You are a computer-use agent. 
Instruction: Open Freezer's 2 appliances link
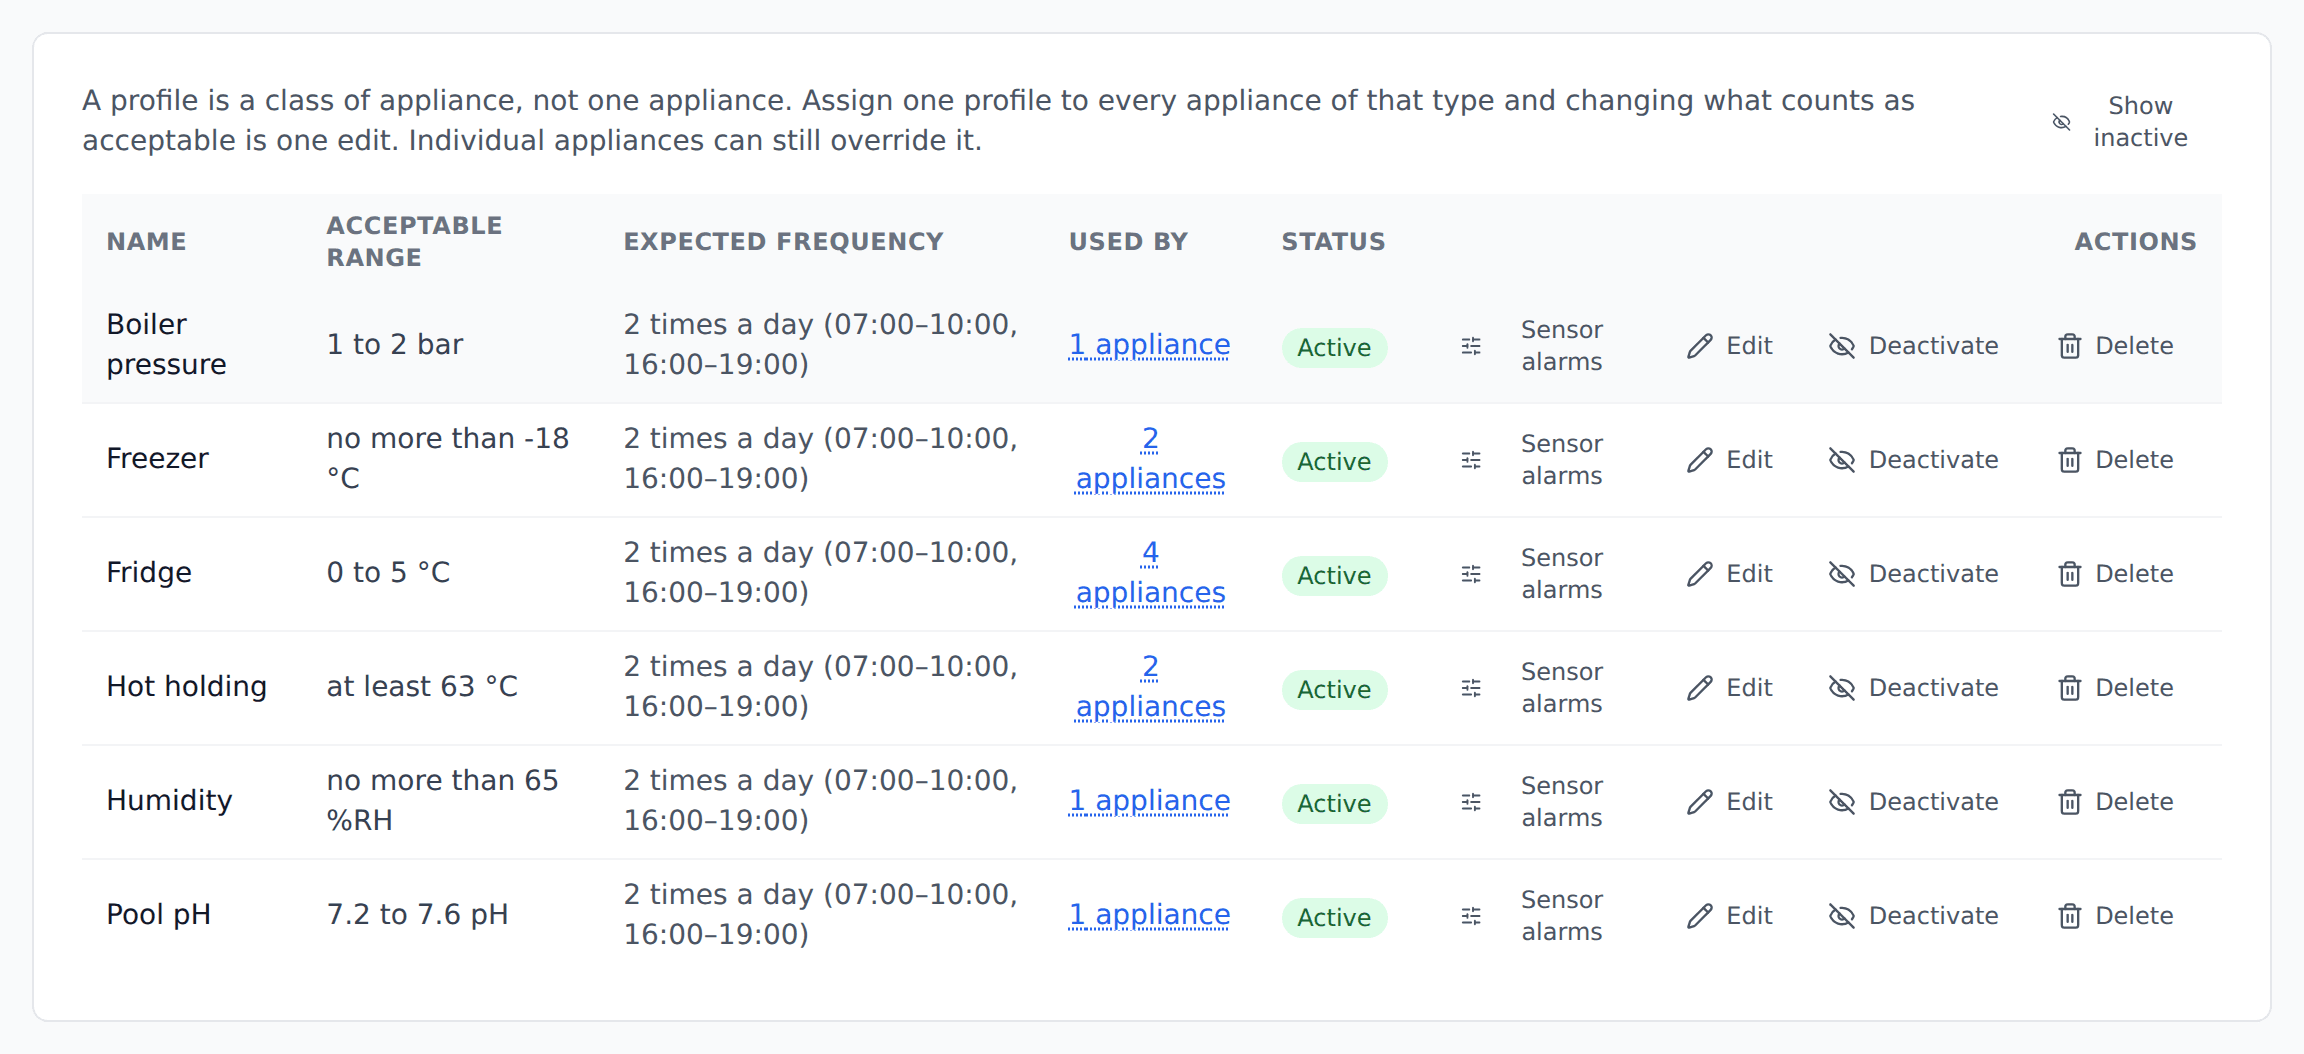click(1150, 459)
